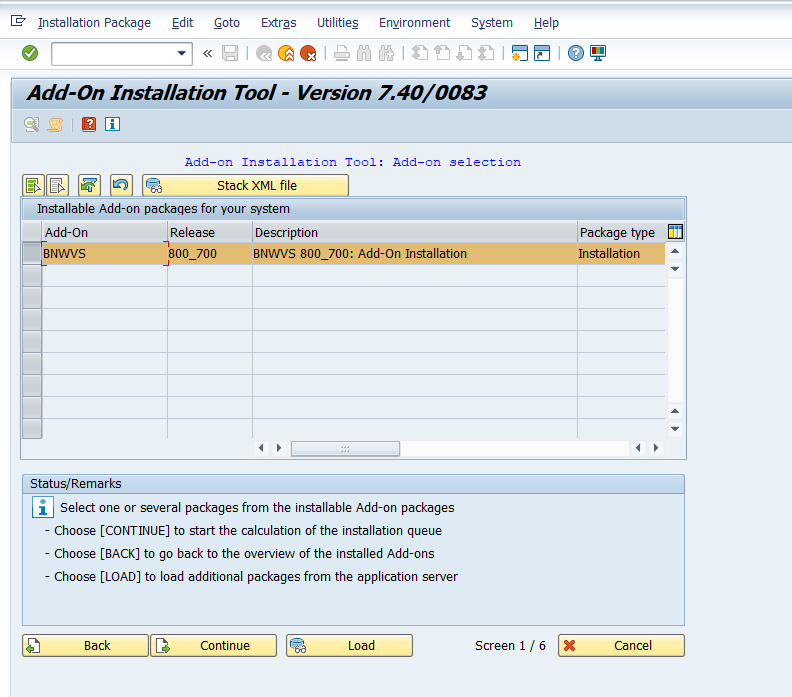The image size is (792, 697).
Task: Click the Load button
Action: pos(349,645)
